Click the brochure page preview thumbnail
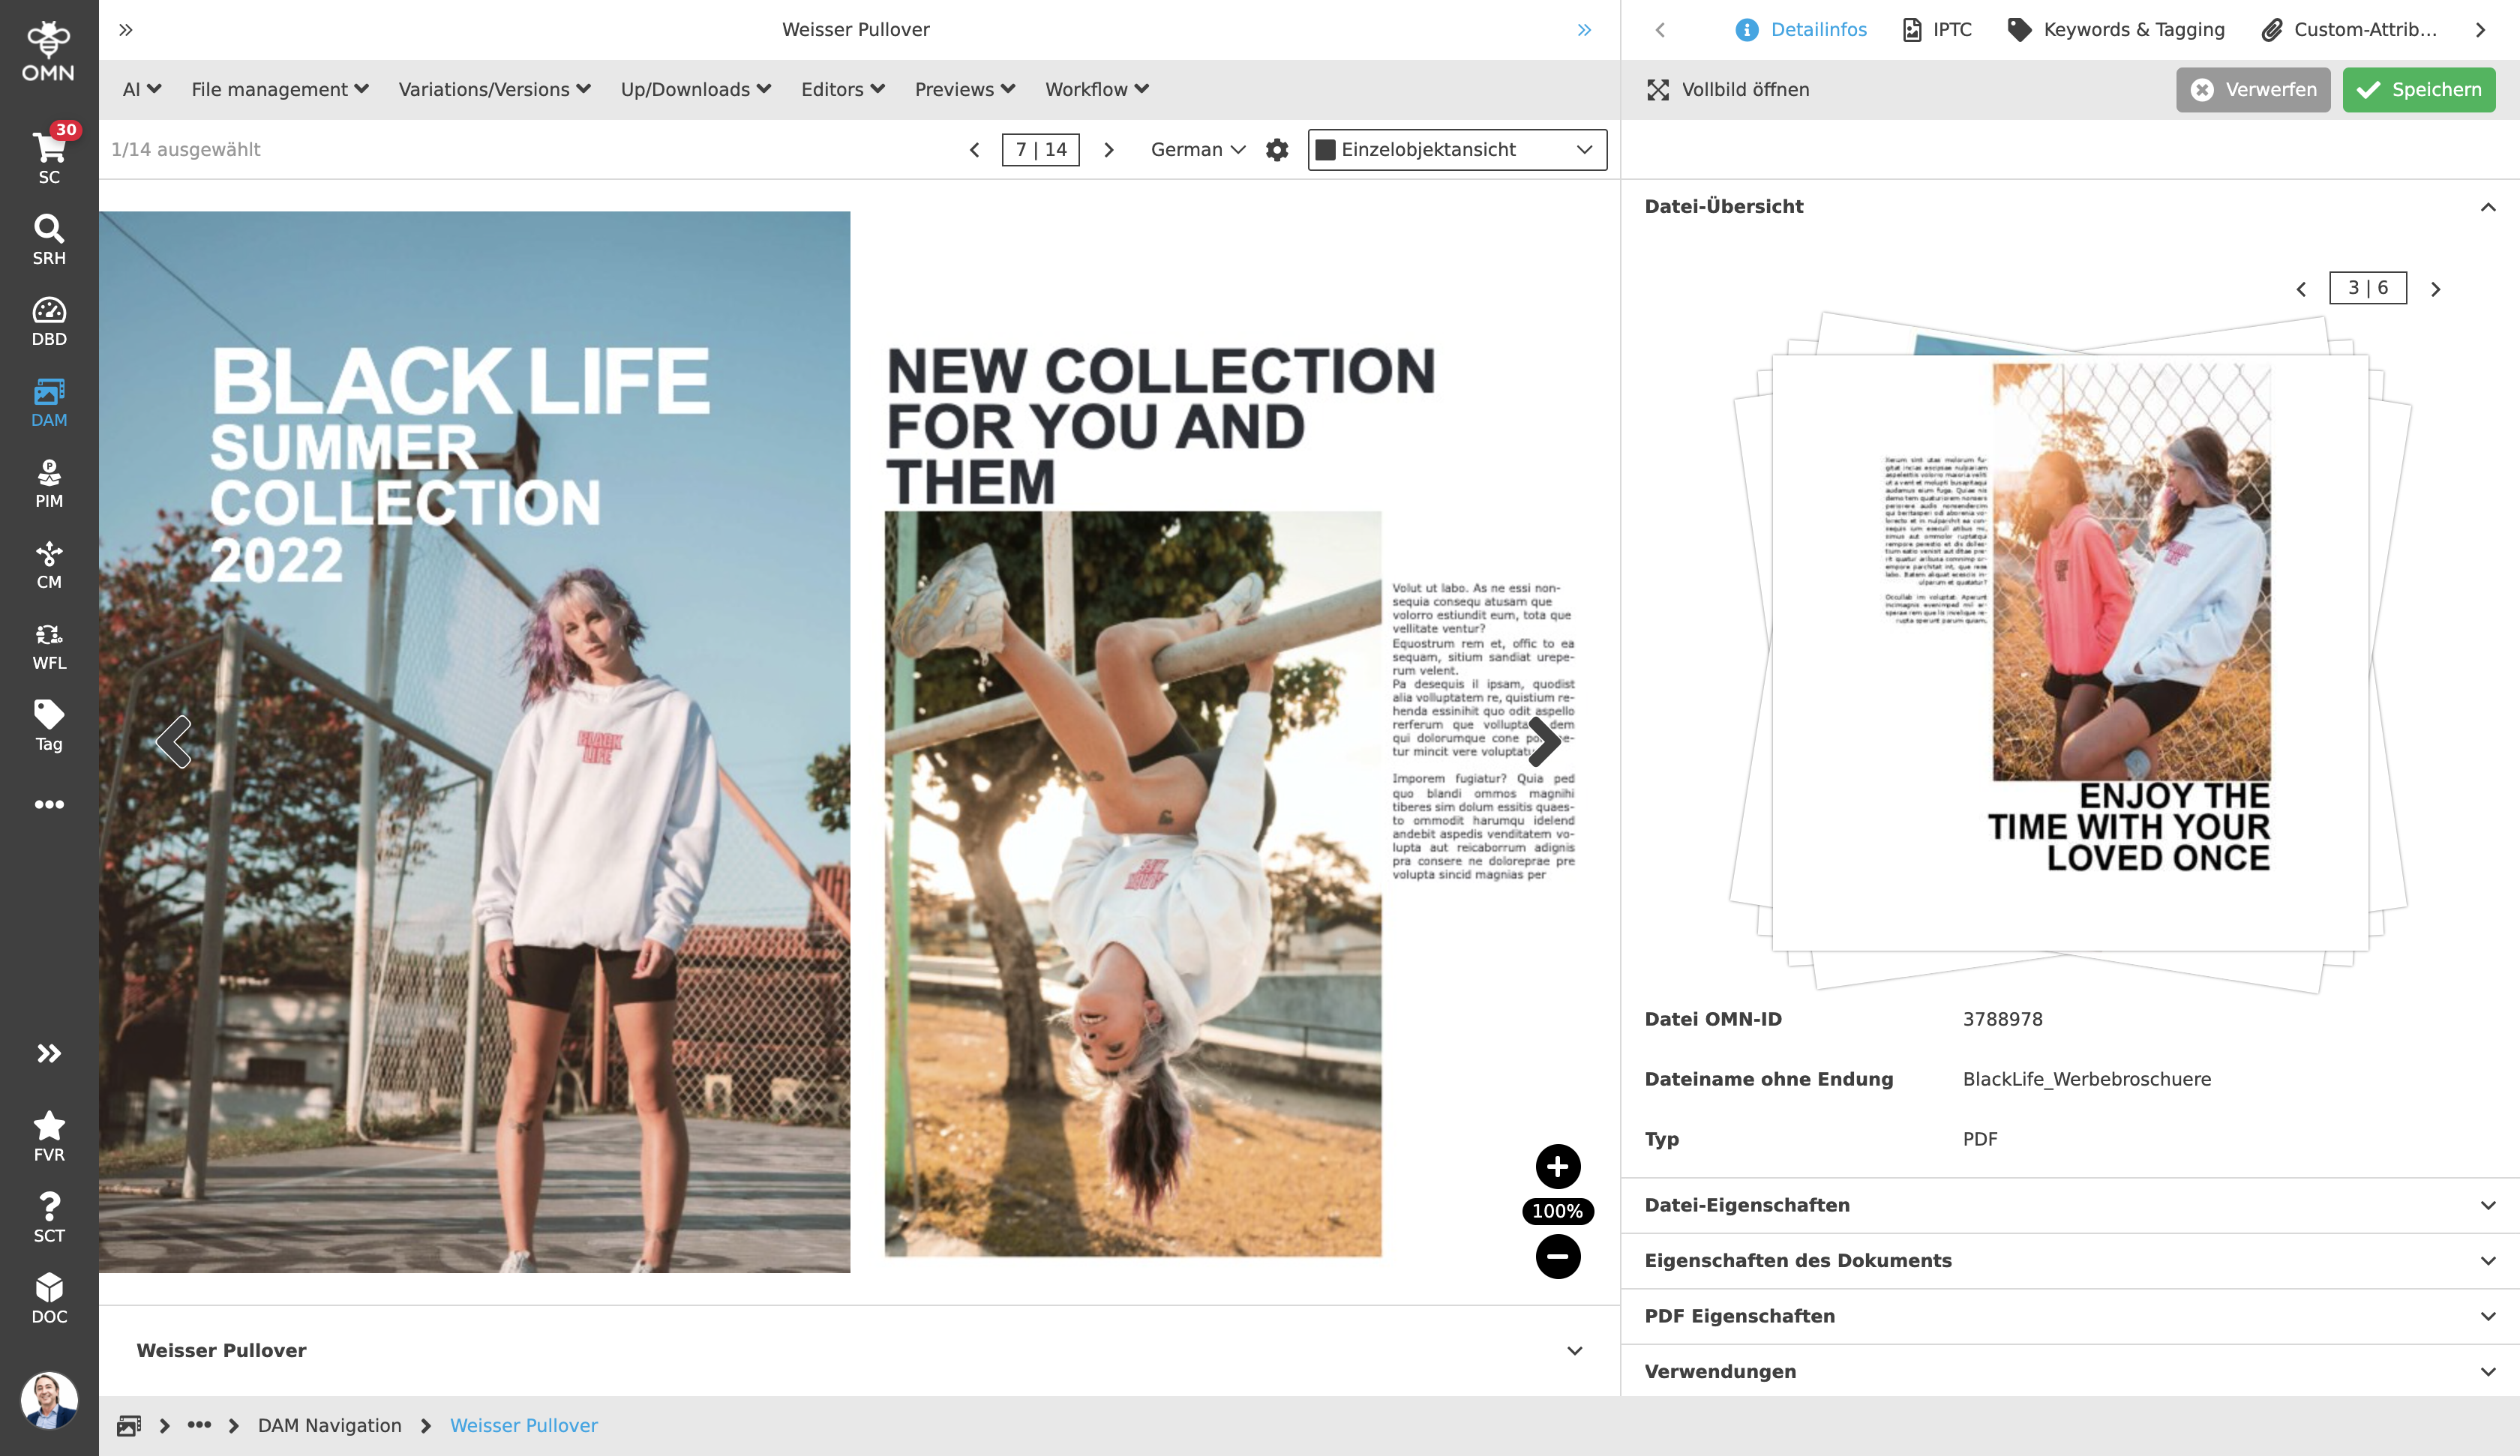Image resolution: width=2520 pixels, height=1456 pixels. point(2069,650)
